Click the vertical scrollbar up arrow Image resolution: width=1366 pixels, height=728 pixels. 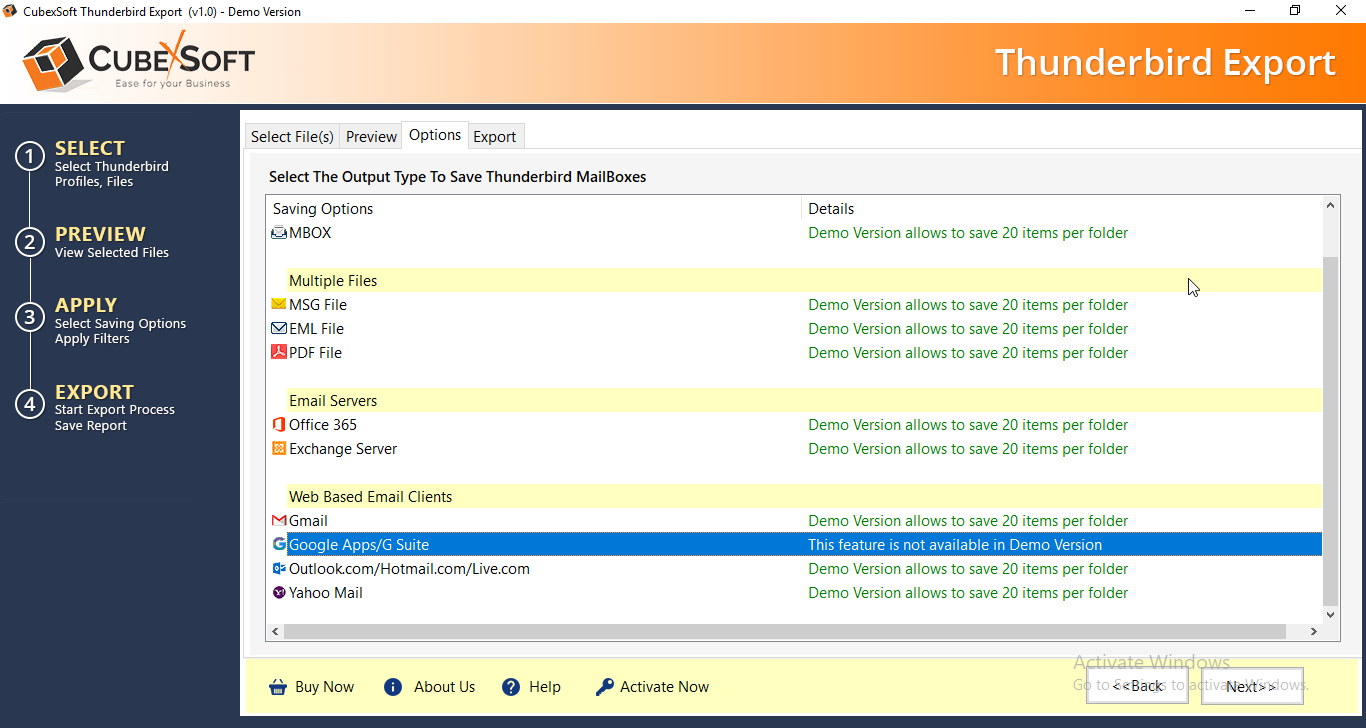point(1331,205)
